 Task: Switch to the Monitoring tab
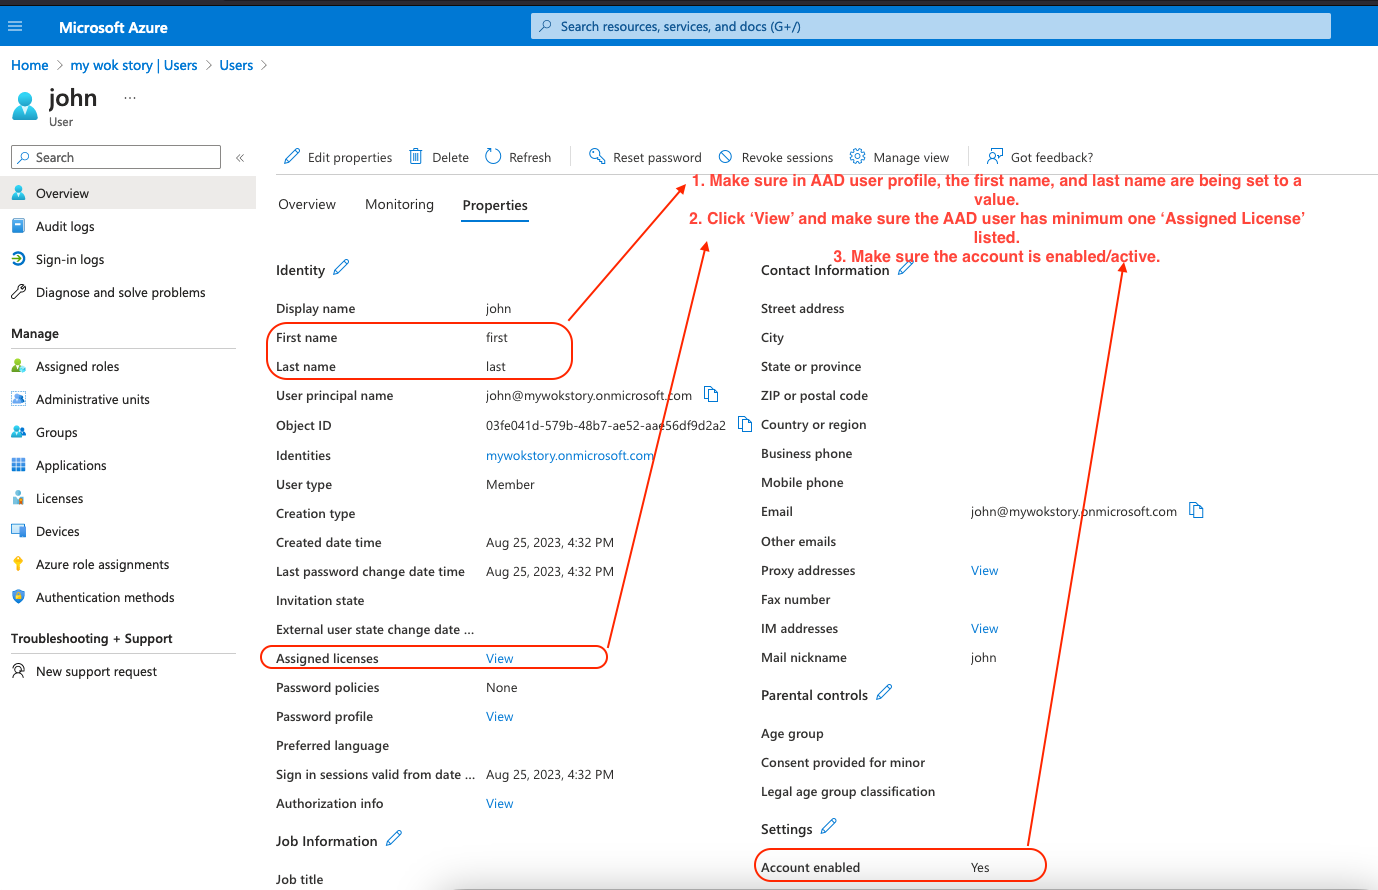tap(399, 204)
